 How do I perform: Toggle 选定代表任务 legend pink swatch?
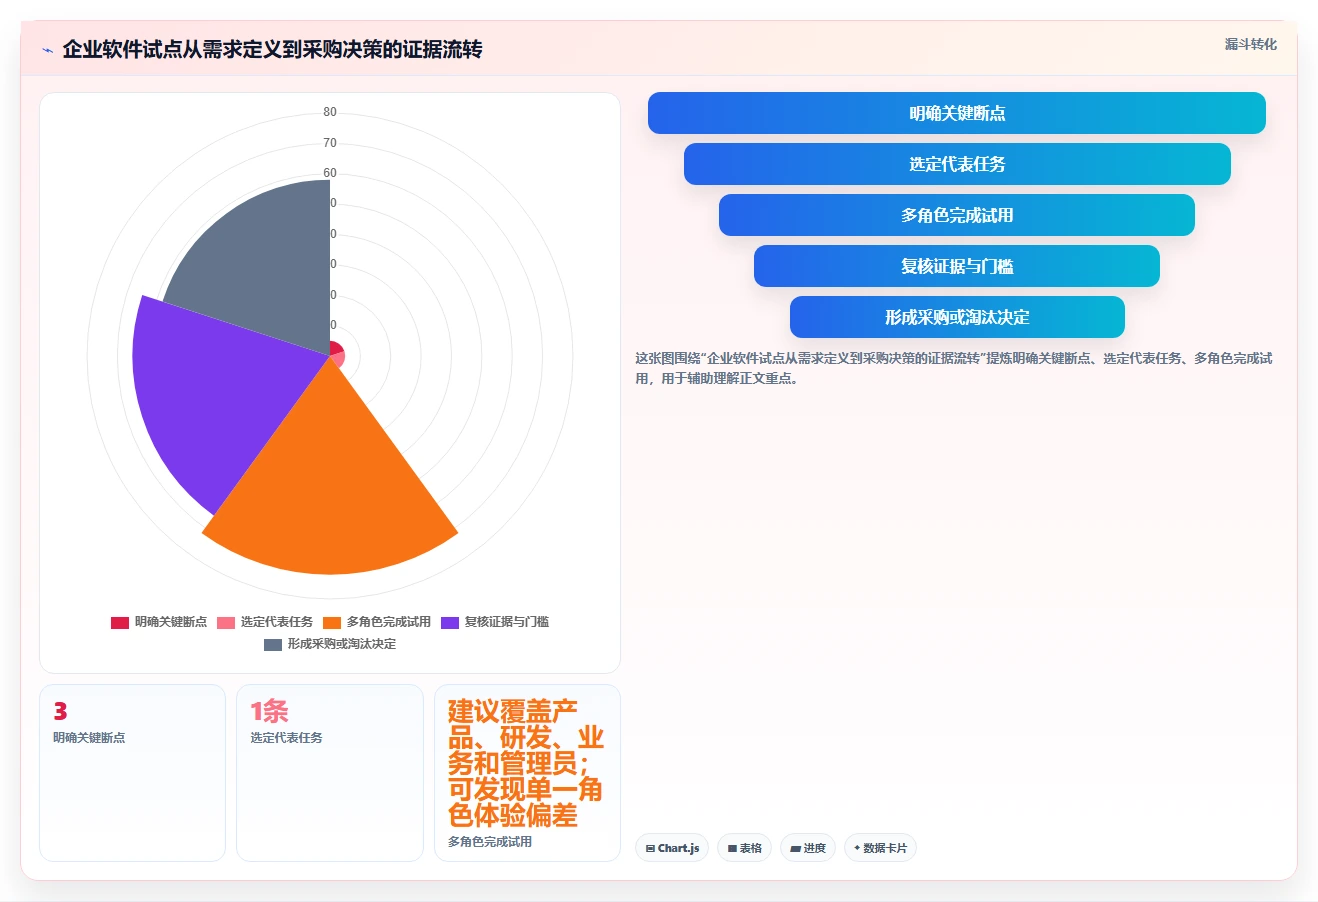tap(226, 622)
